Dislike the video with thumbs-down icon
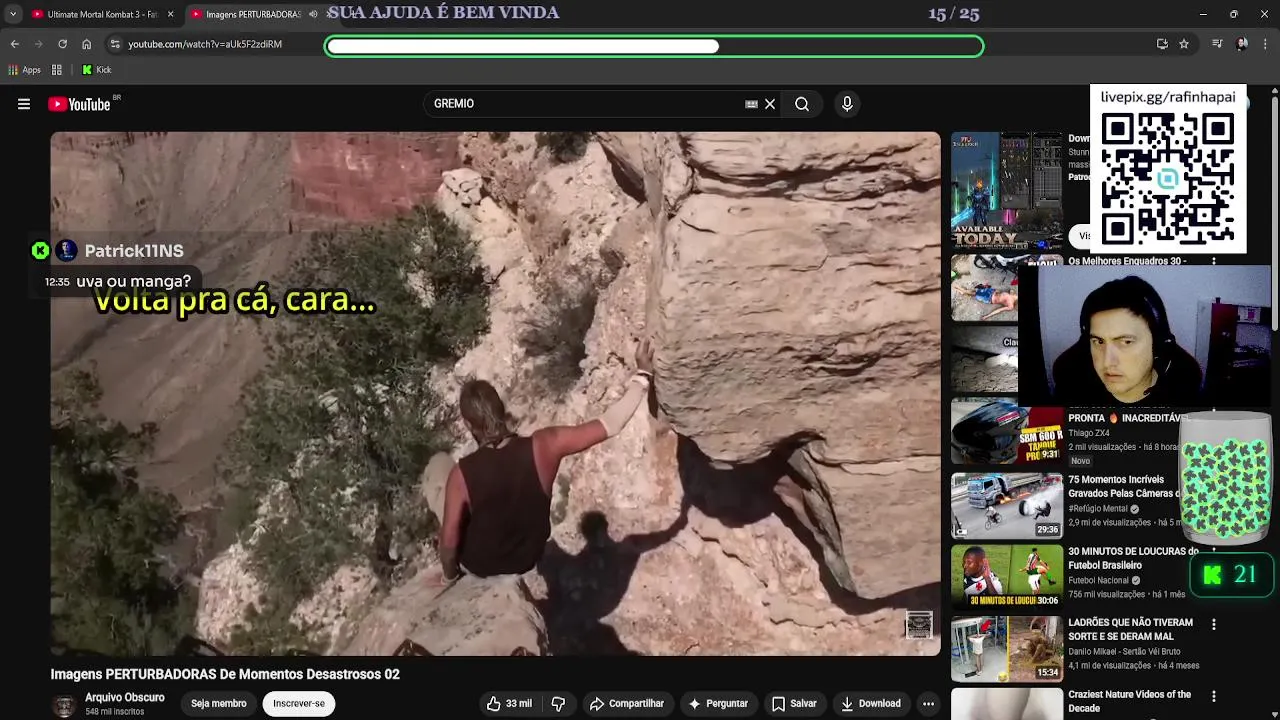 coord(559,704)
